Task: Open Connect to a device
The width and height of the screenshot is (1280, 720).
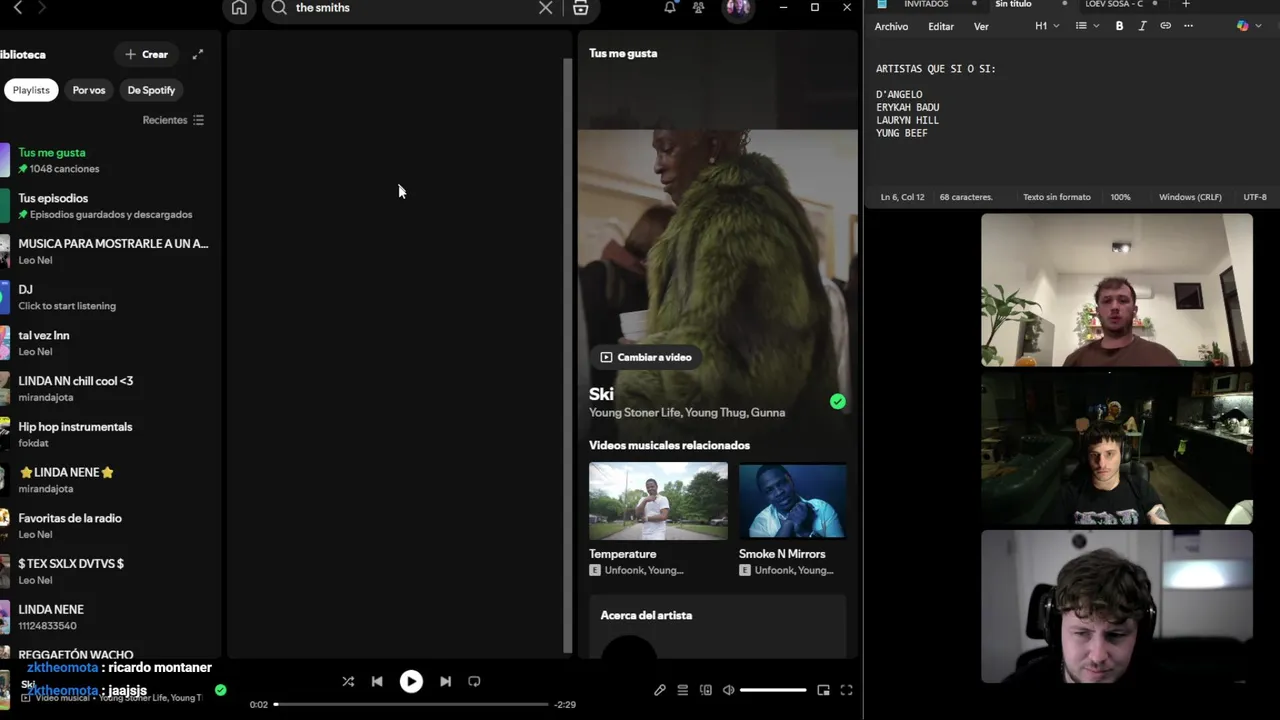Action: pyautogui.click(x=706, y=690)
